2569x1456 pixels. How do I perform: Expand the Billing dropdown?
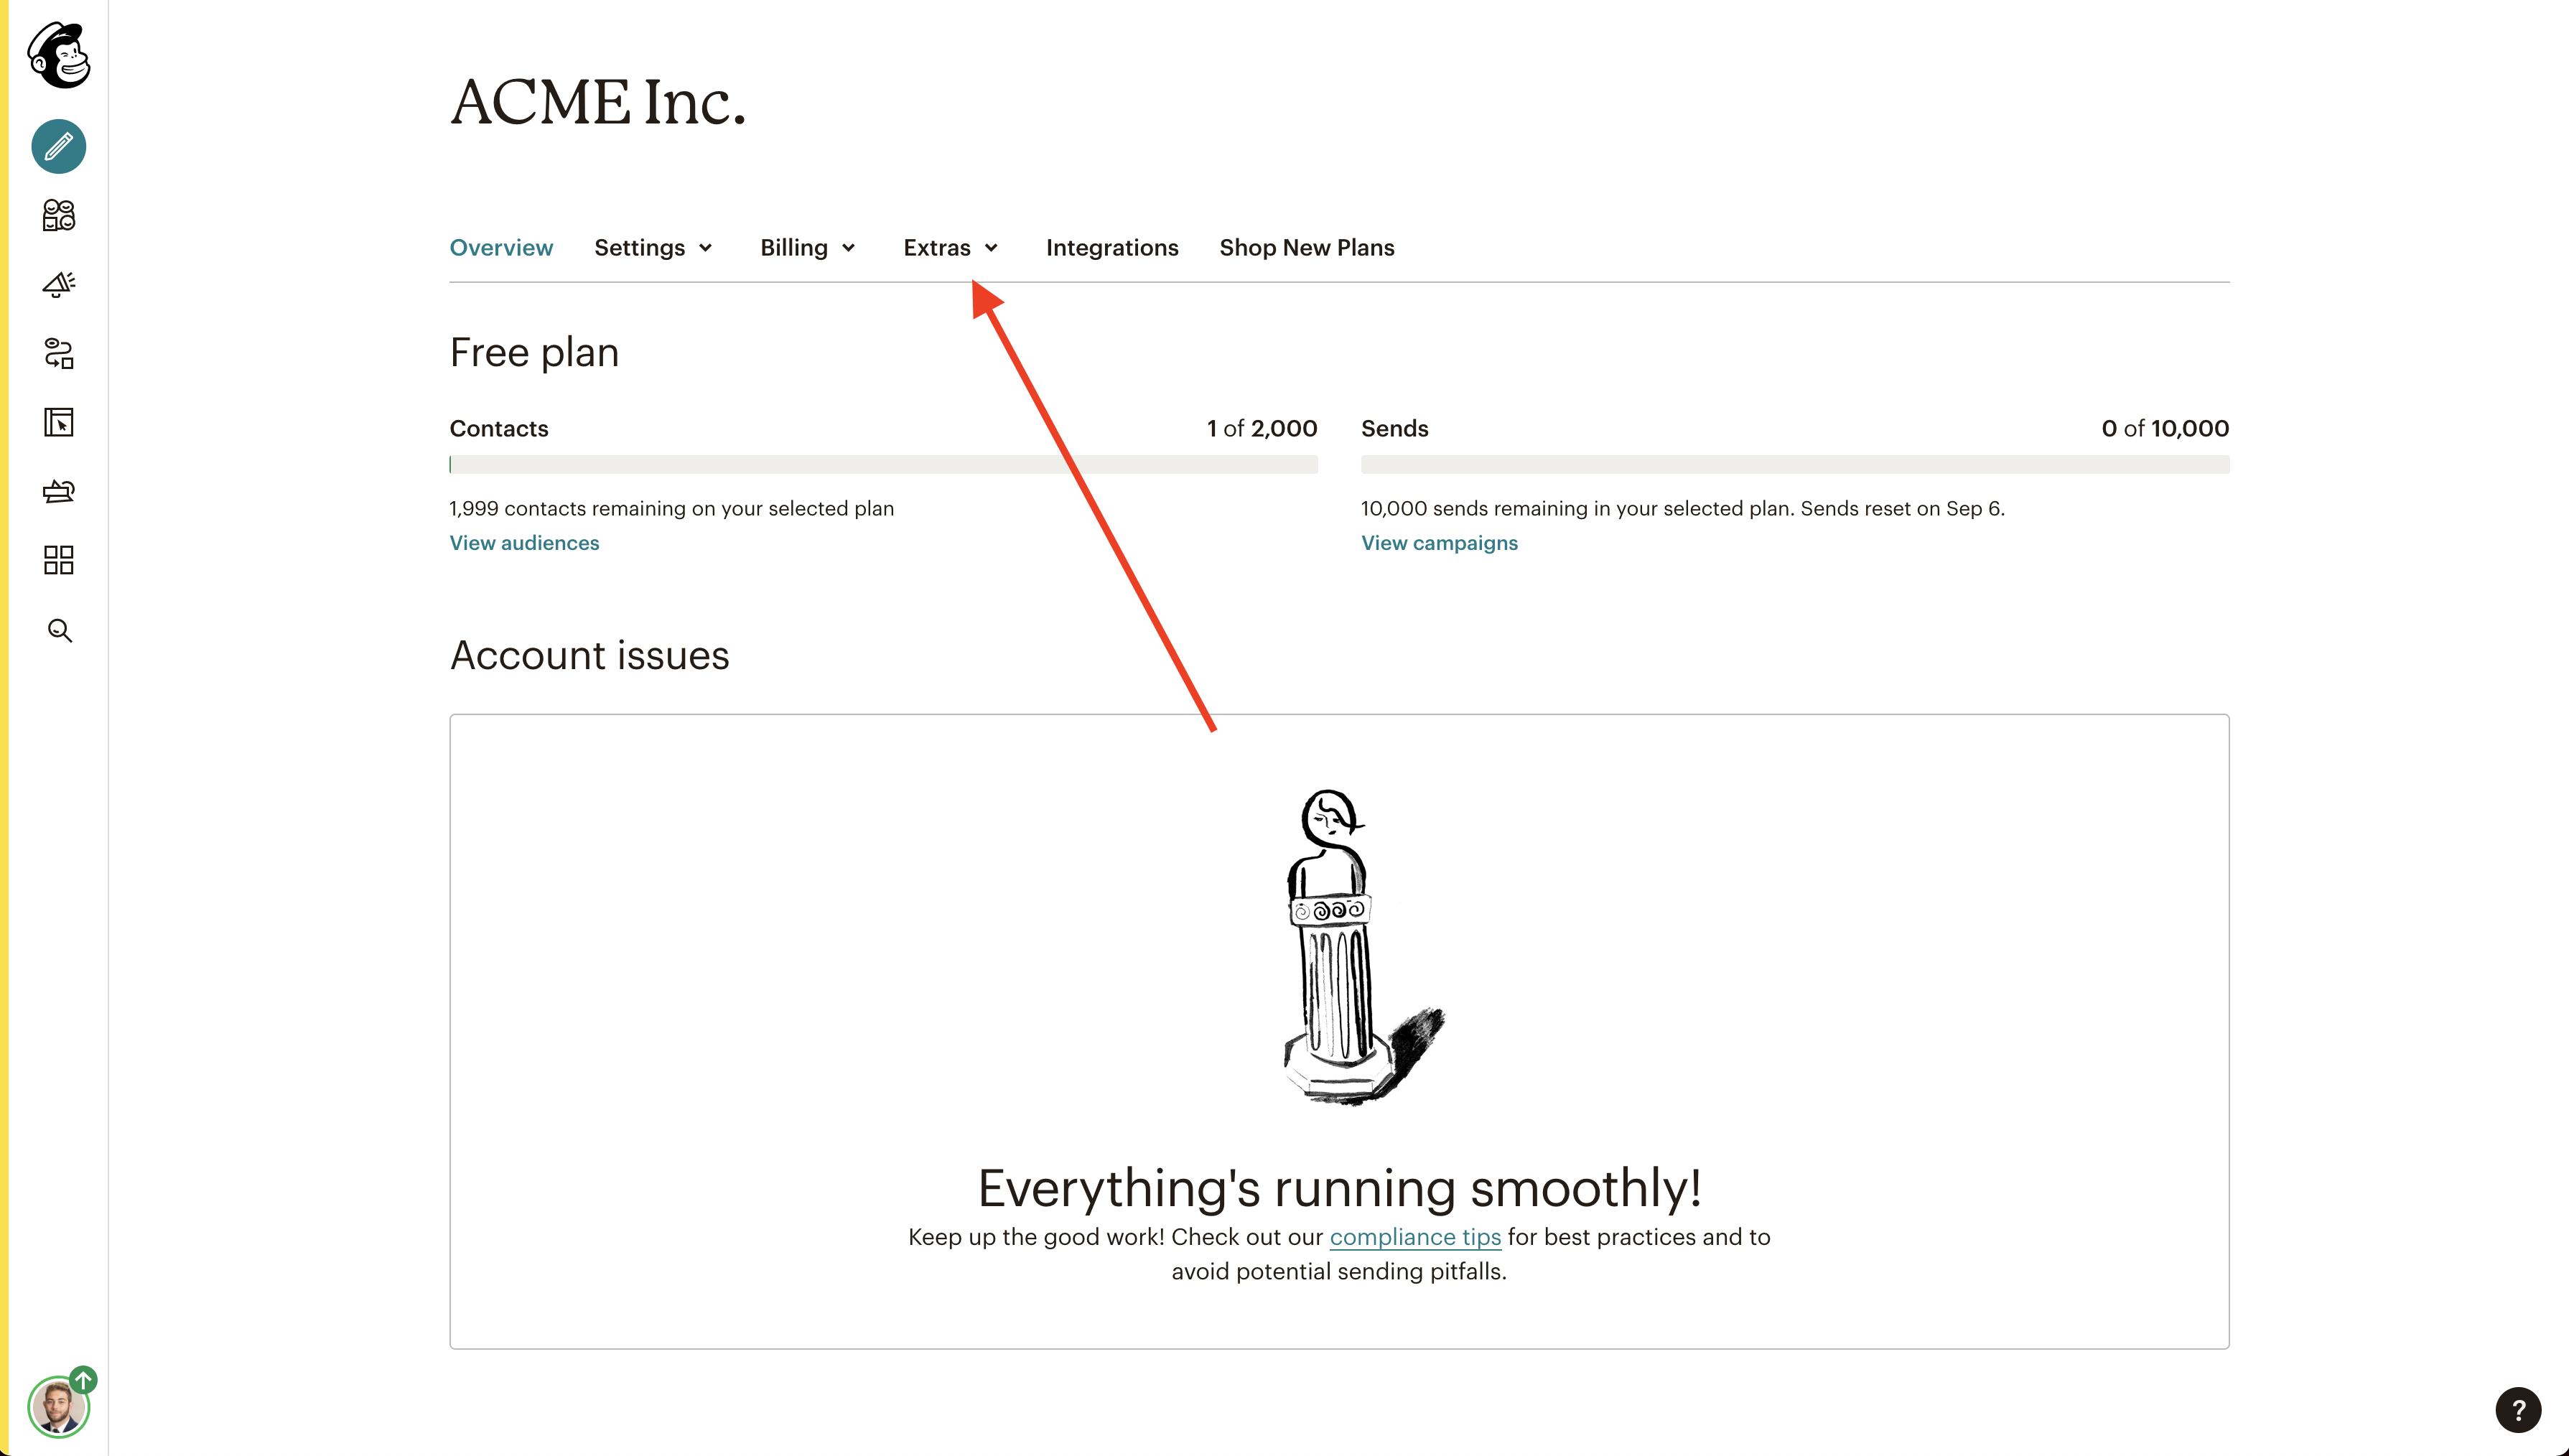point(808,247)
